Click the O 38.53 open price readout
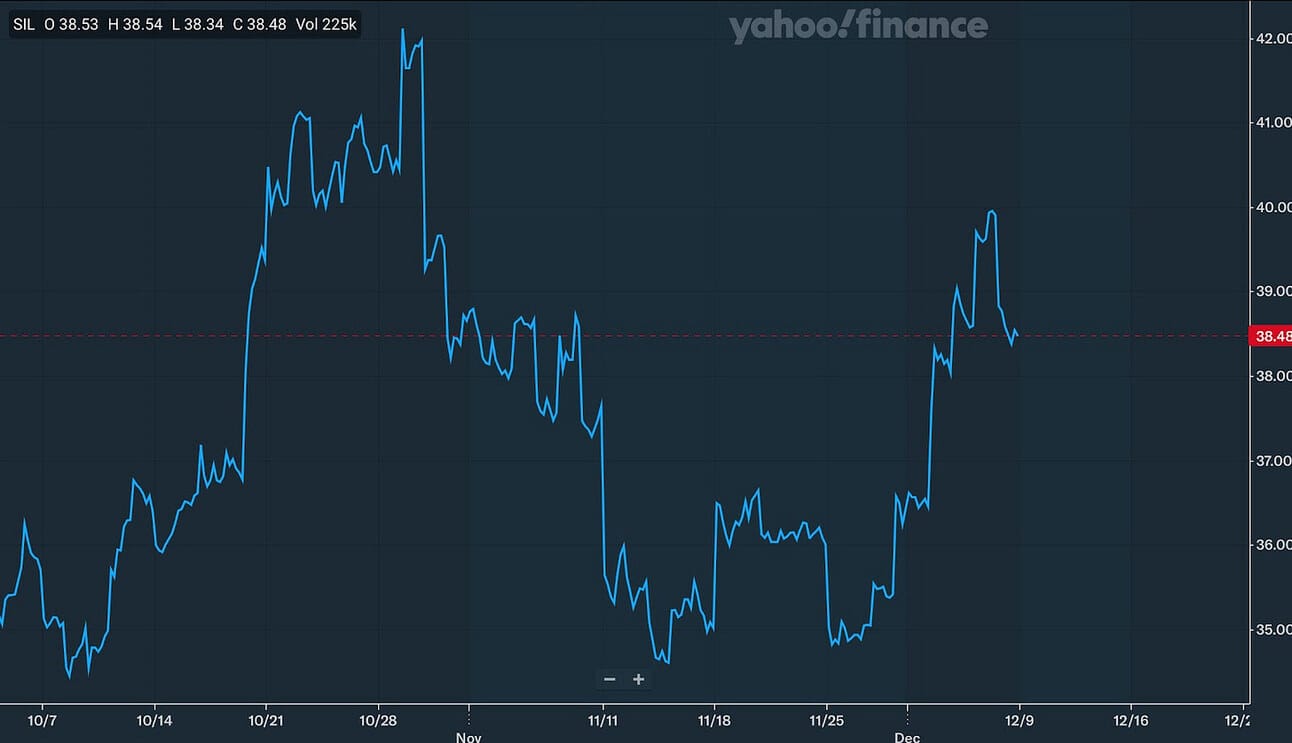The width and height of the screenshot is (1292, 743). tap(71, 24)
